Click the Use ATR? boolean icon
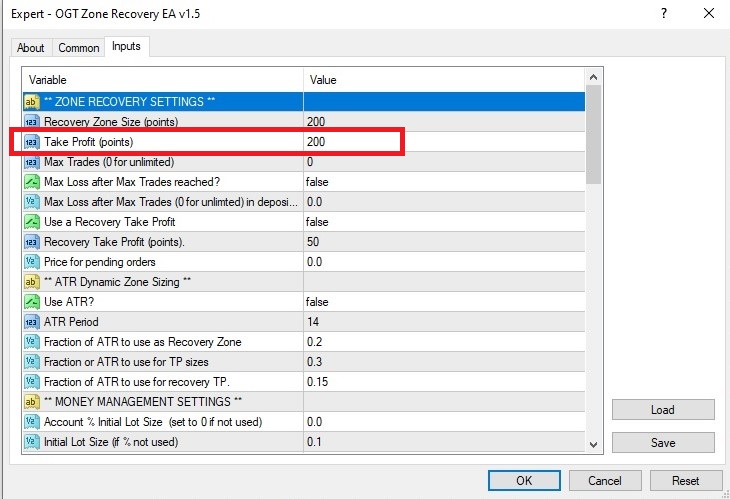This screenshot has width=730, height=499. (32, 302)
